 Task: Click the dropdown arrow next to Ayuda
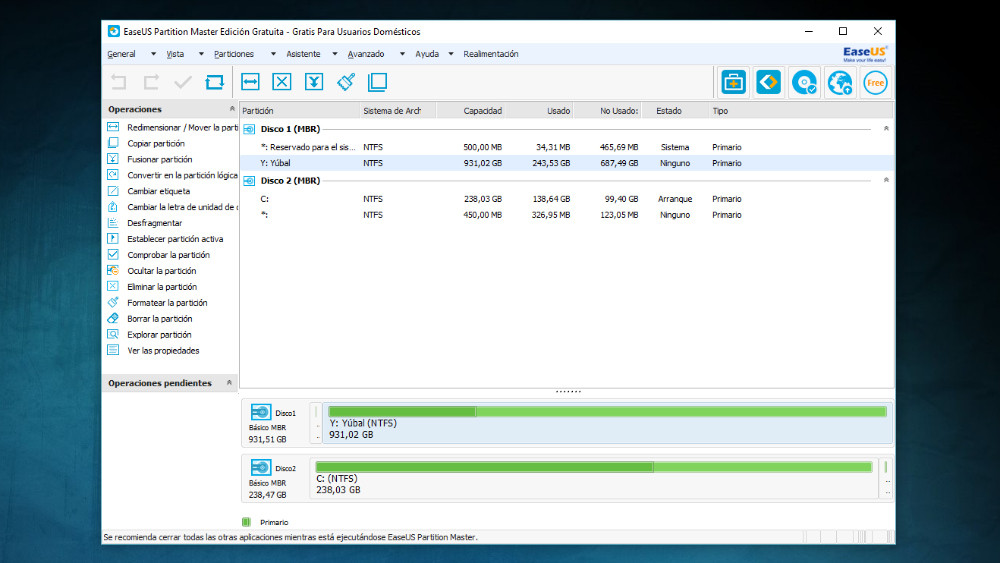coord(451,54)
